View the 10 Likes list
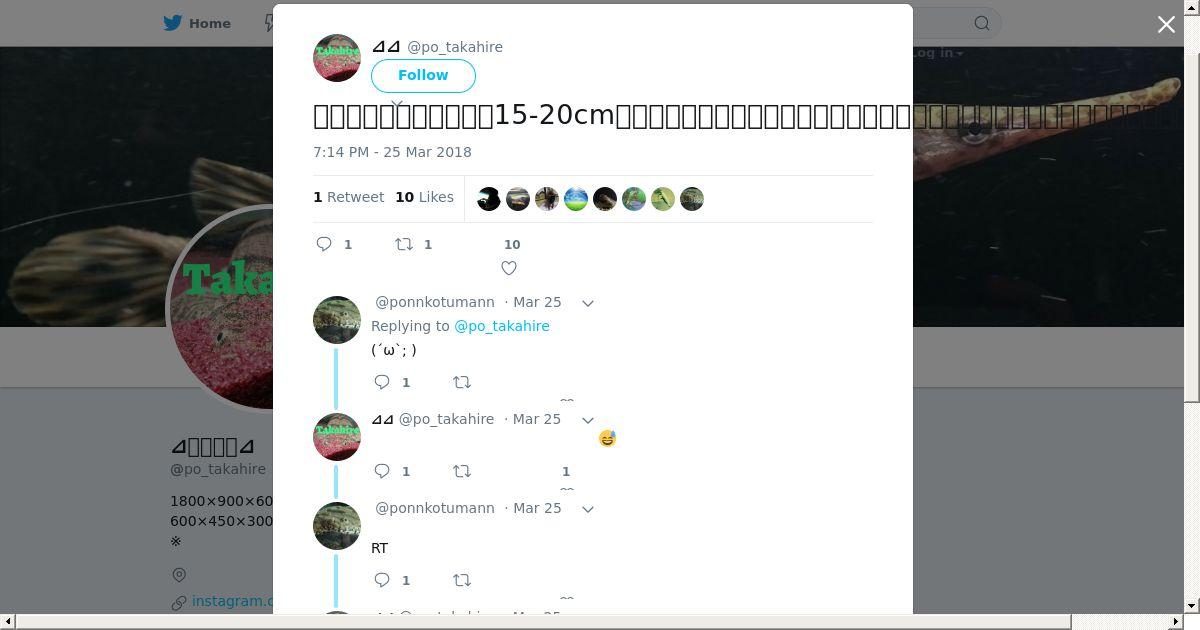1200x630 pixels. pyautogui.click(x=424, y=197)
